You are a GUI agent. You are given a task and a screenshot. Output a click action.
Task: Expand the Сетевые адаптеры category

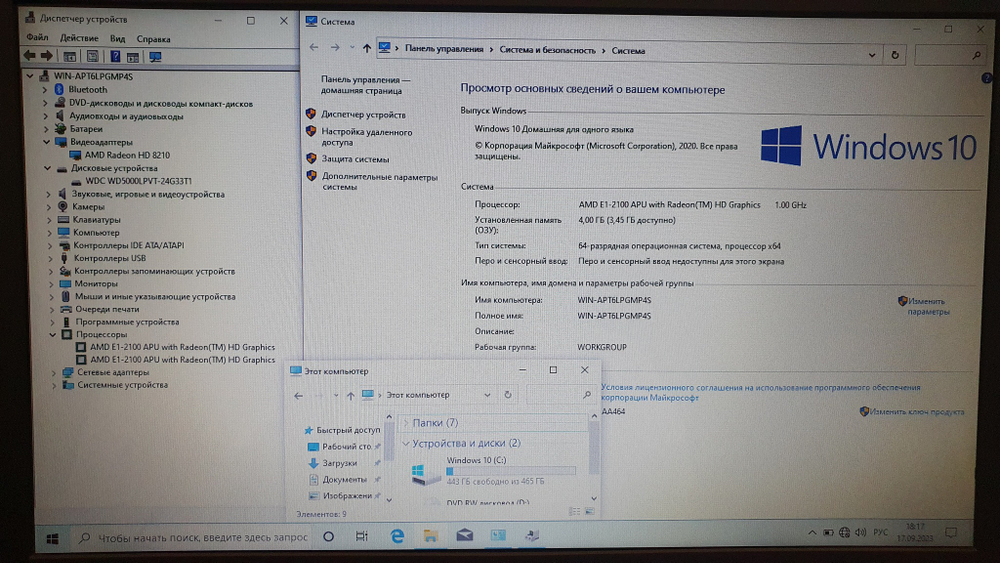tap(54, 372)
